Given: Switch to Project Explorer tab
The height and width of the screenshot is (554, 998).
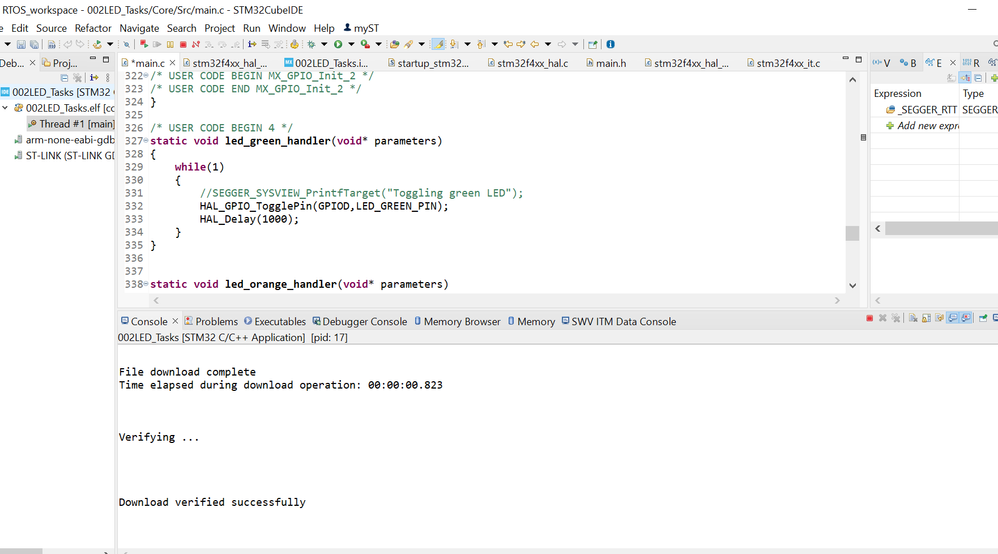Looking at the screenshot, I should click(x=60, y=63).
